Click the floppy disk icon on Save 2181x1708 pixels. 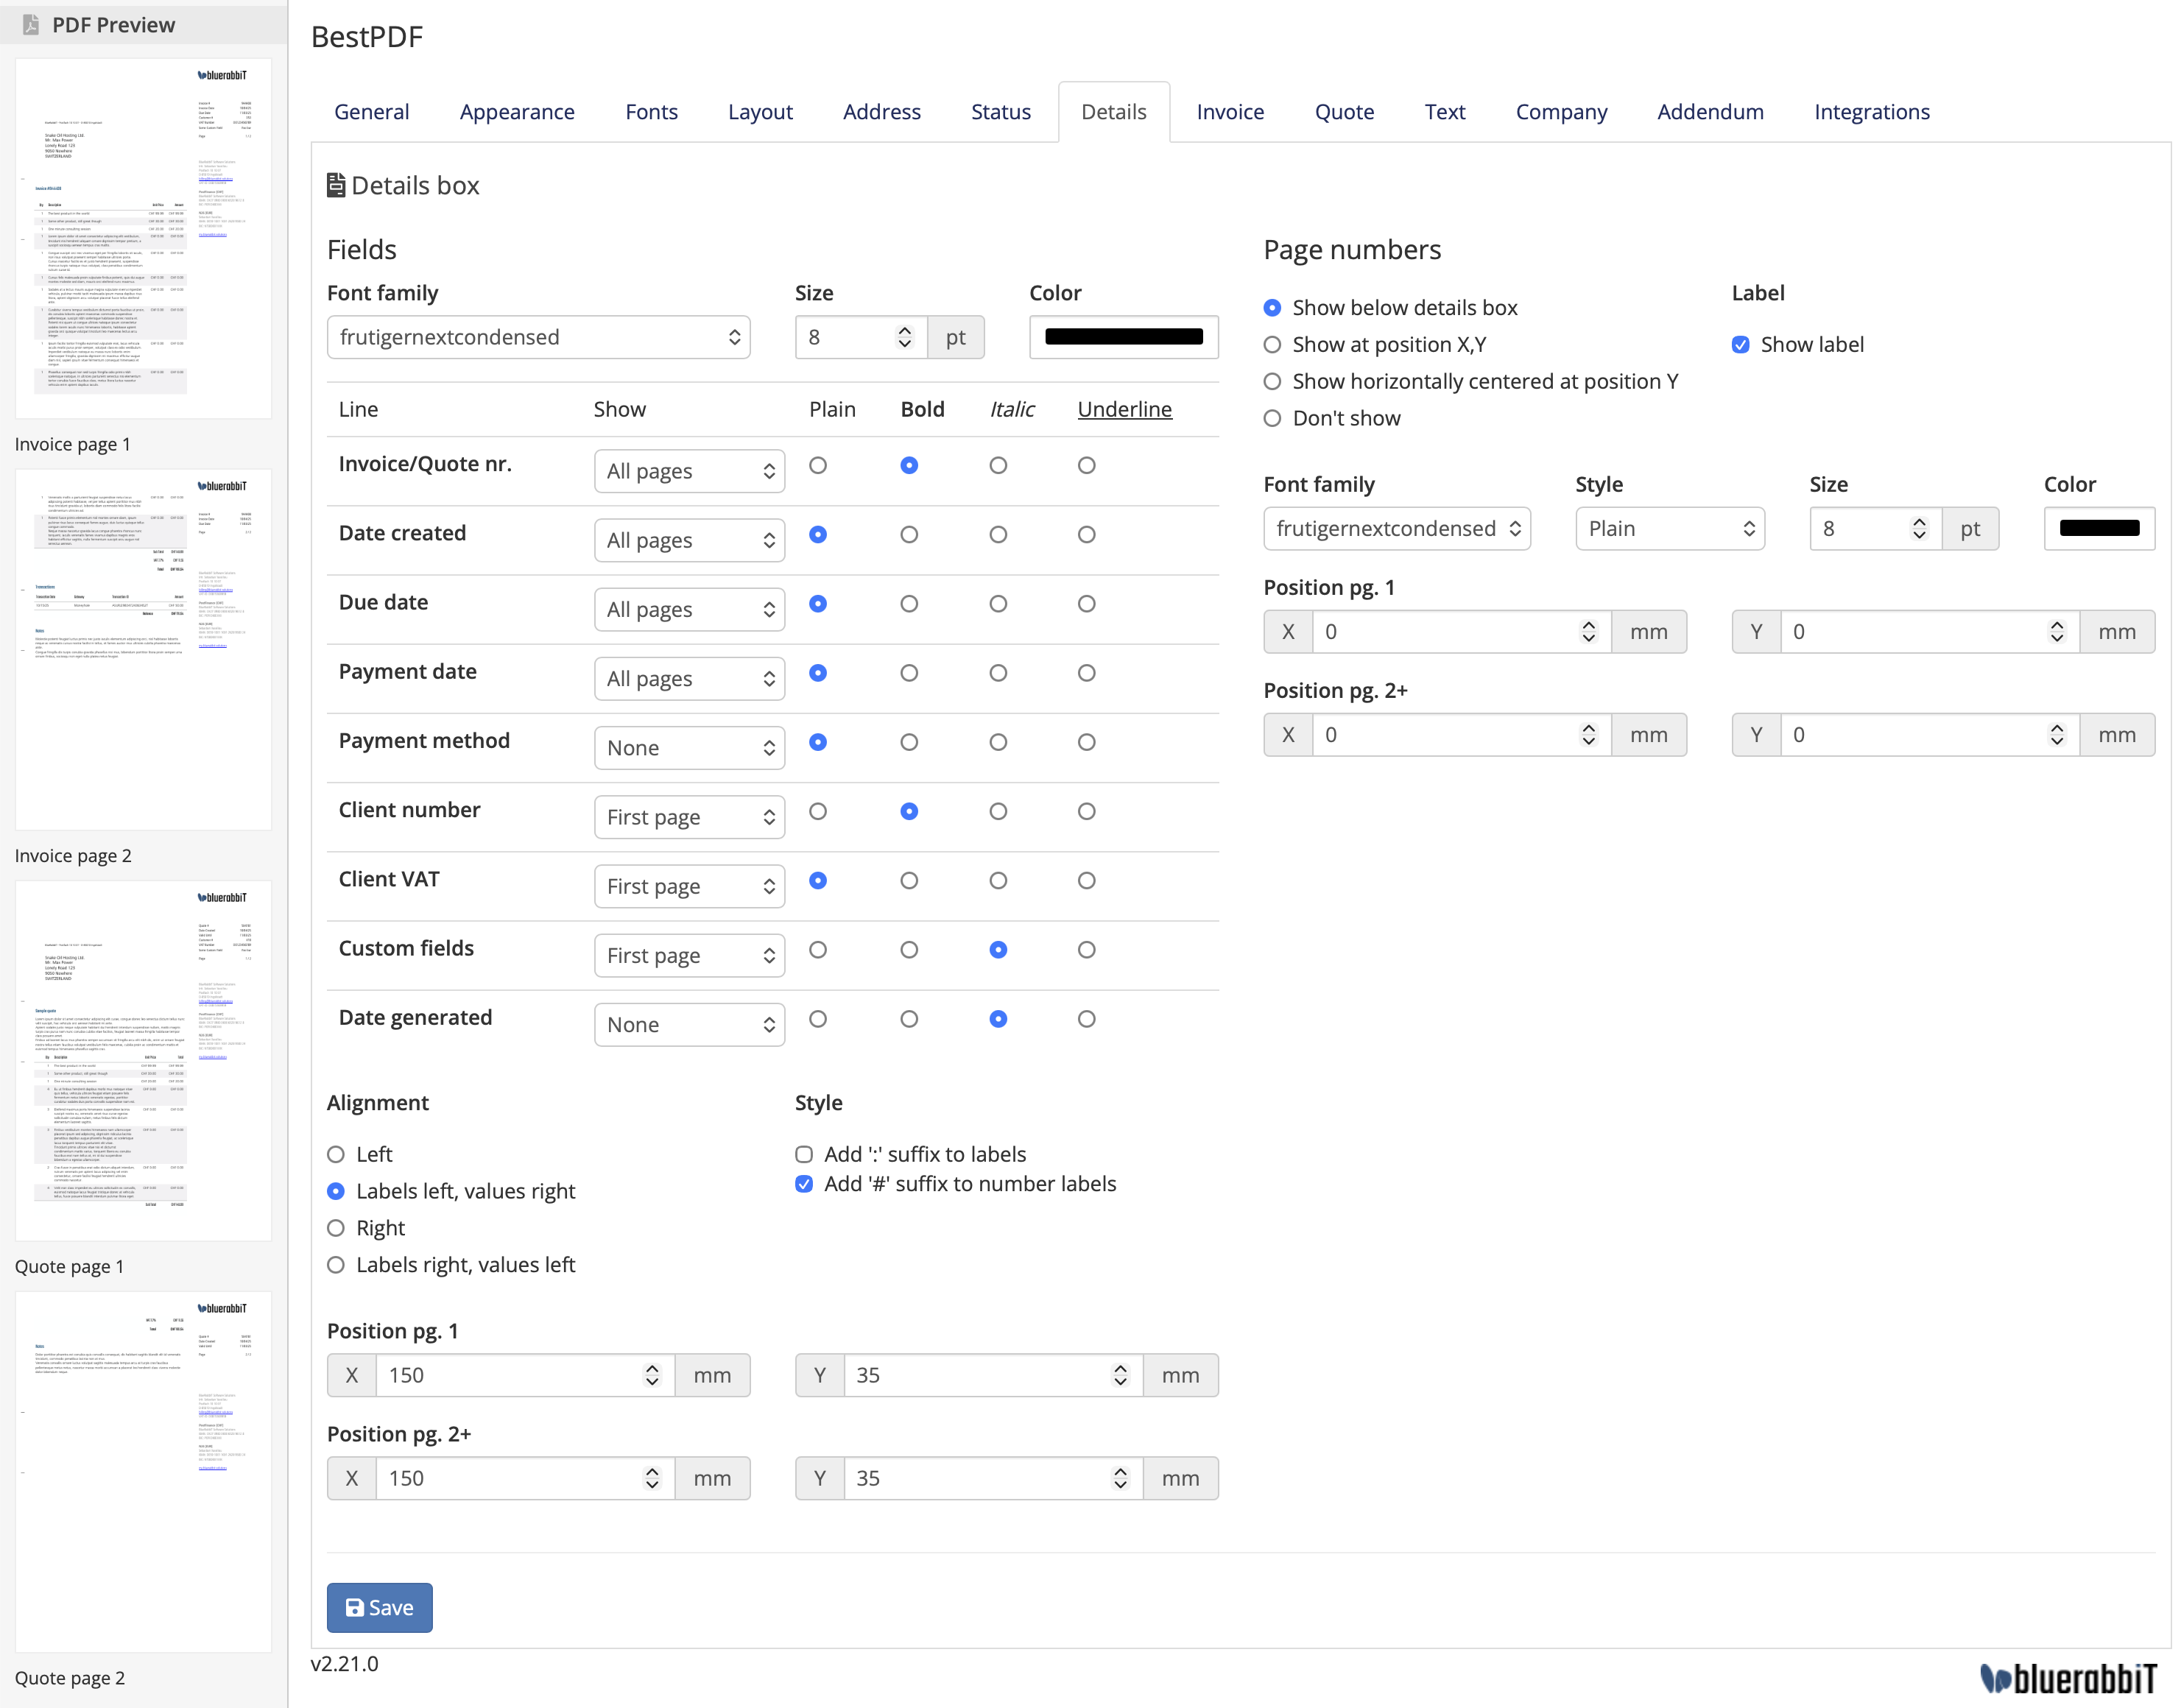pyautogui.click(x=355, y=1607)
